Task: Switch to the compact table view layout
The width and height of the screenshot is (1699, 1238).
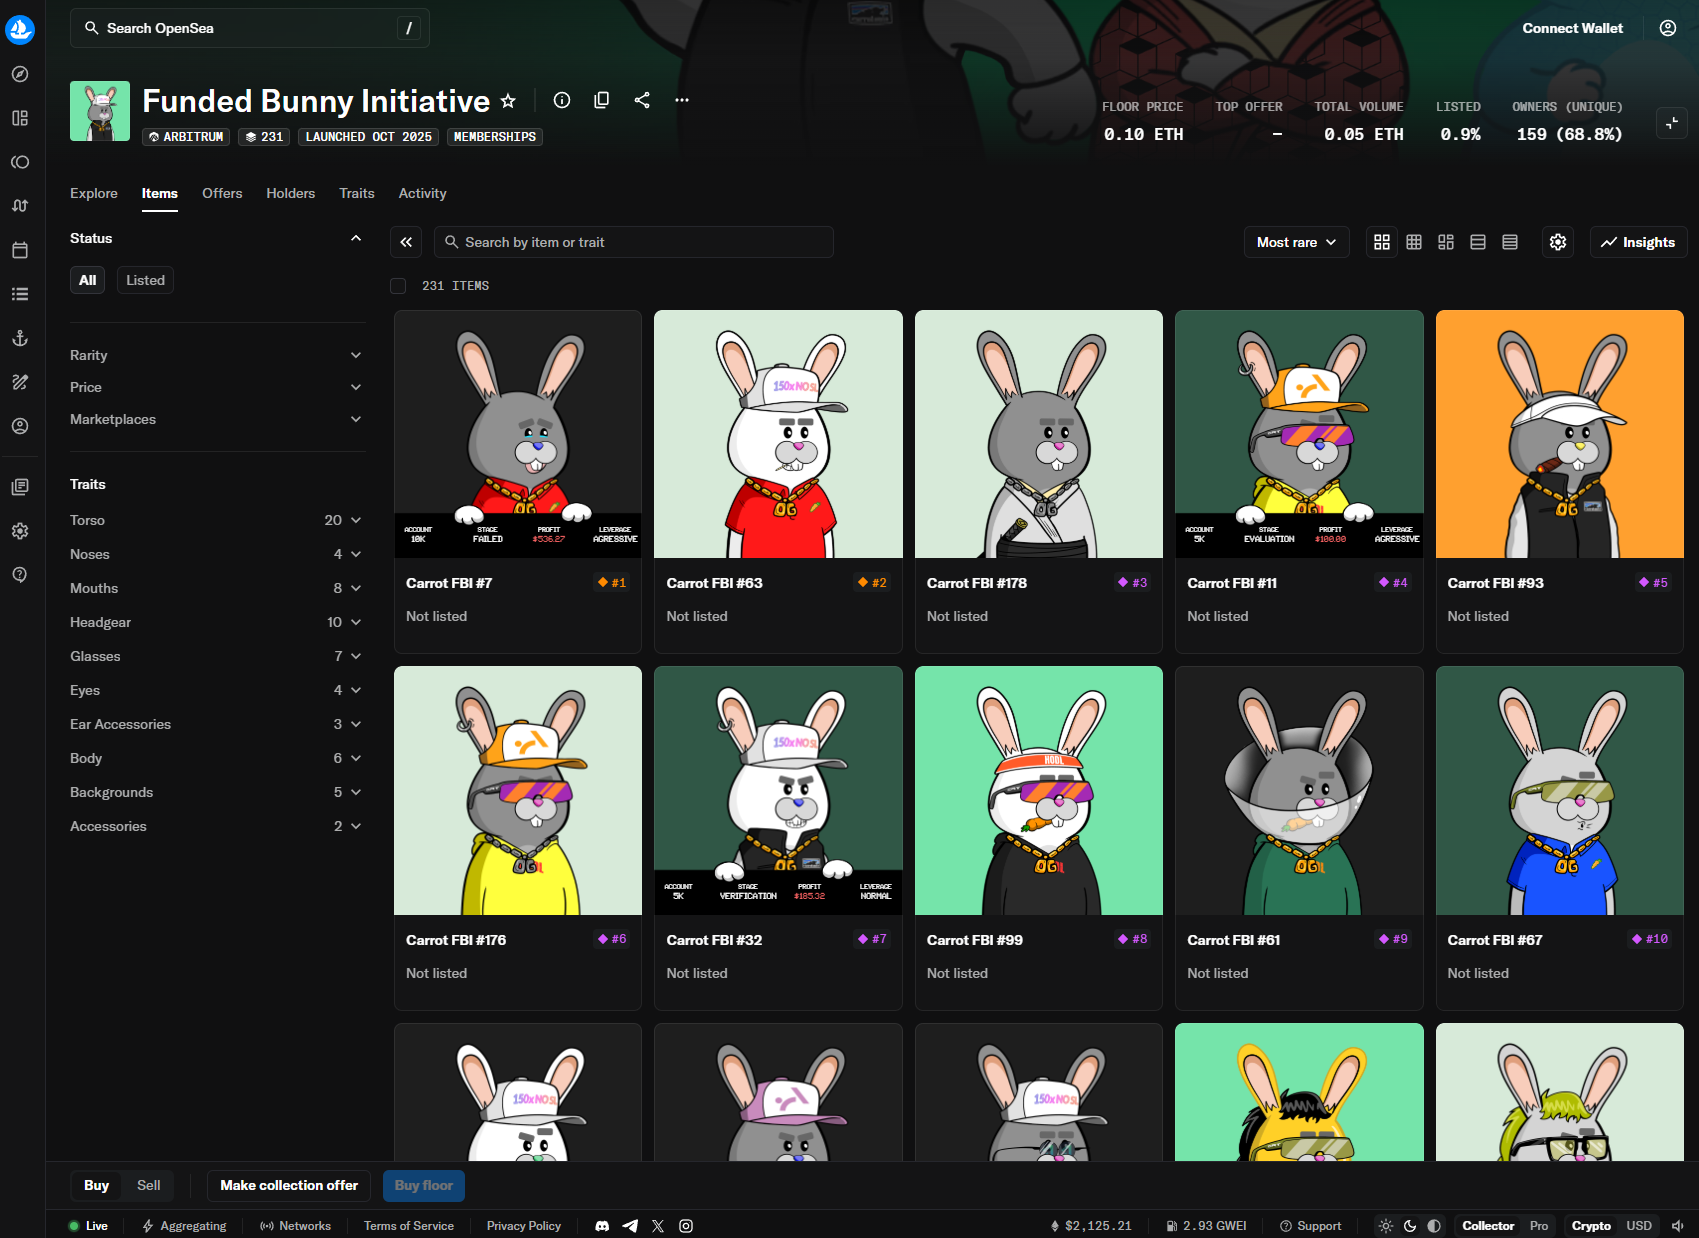Action: click(x=1510, y=242)
